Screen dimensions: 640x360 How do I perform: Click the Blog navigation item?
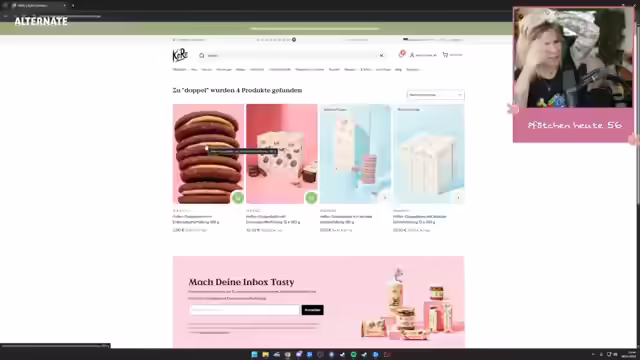tap(398, 69)
